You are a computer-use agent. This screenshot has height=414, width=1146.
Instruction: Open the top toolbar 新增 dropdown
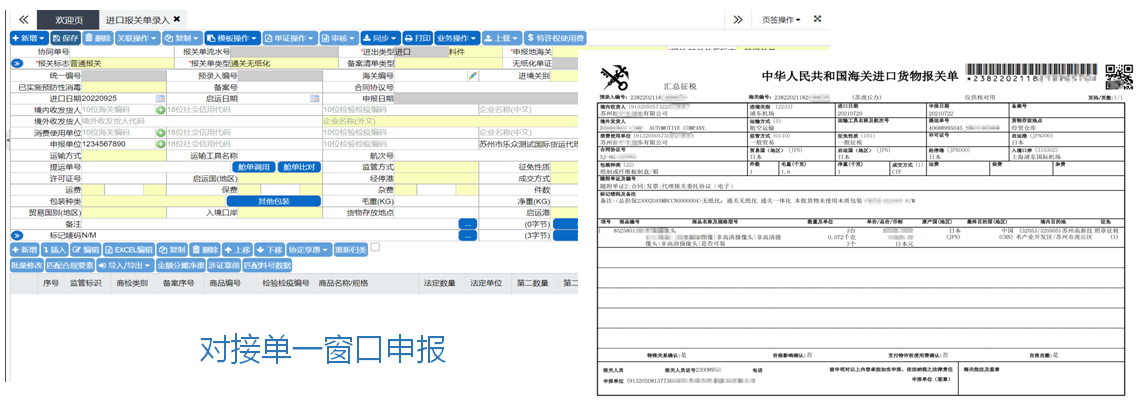click(29, 37)
